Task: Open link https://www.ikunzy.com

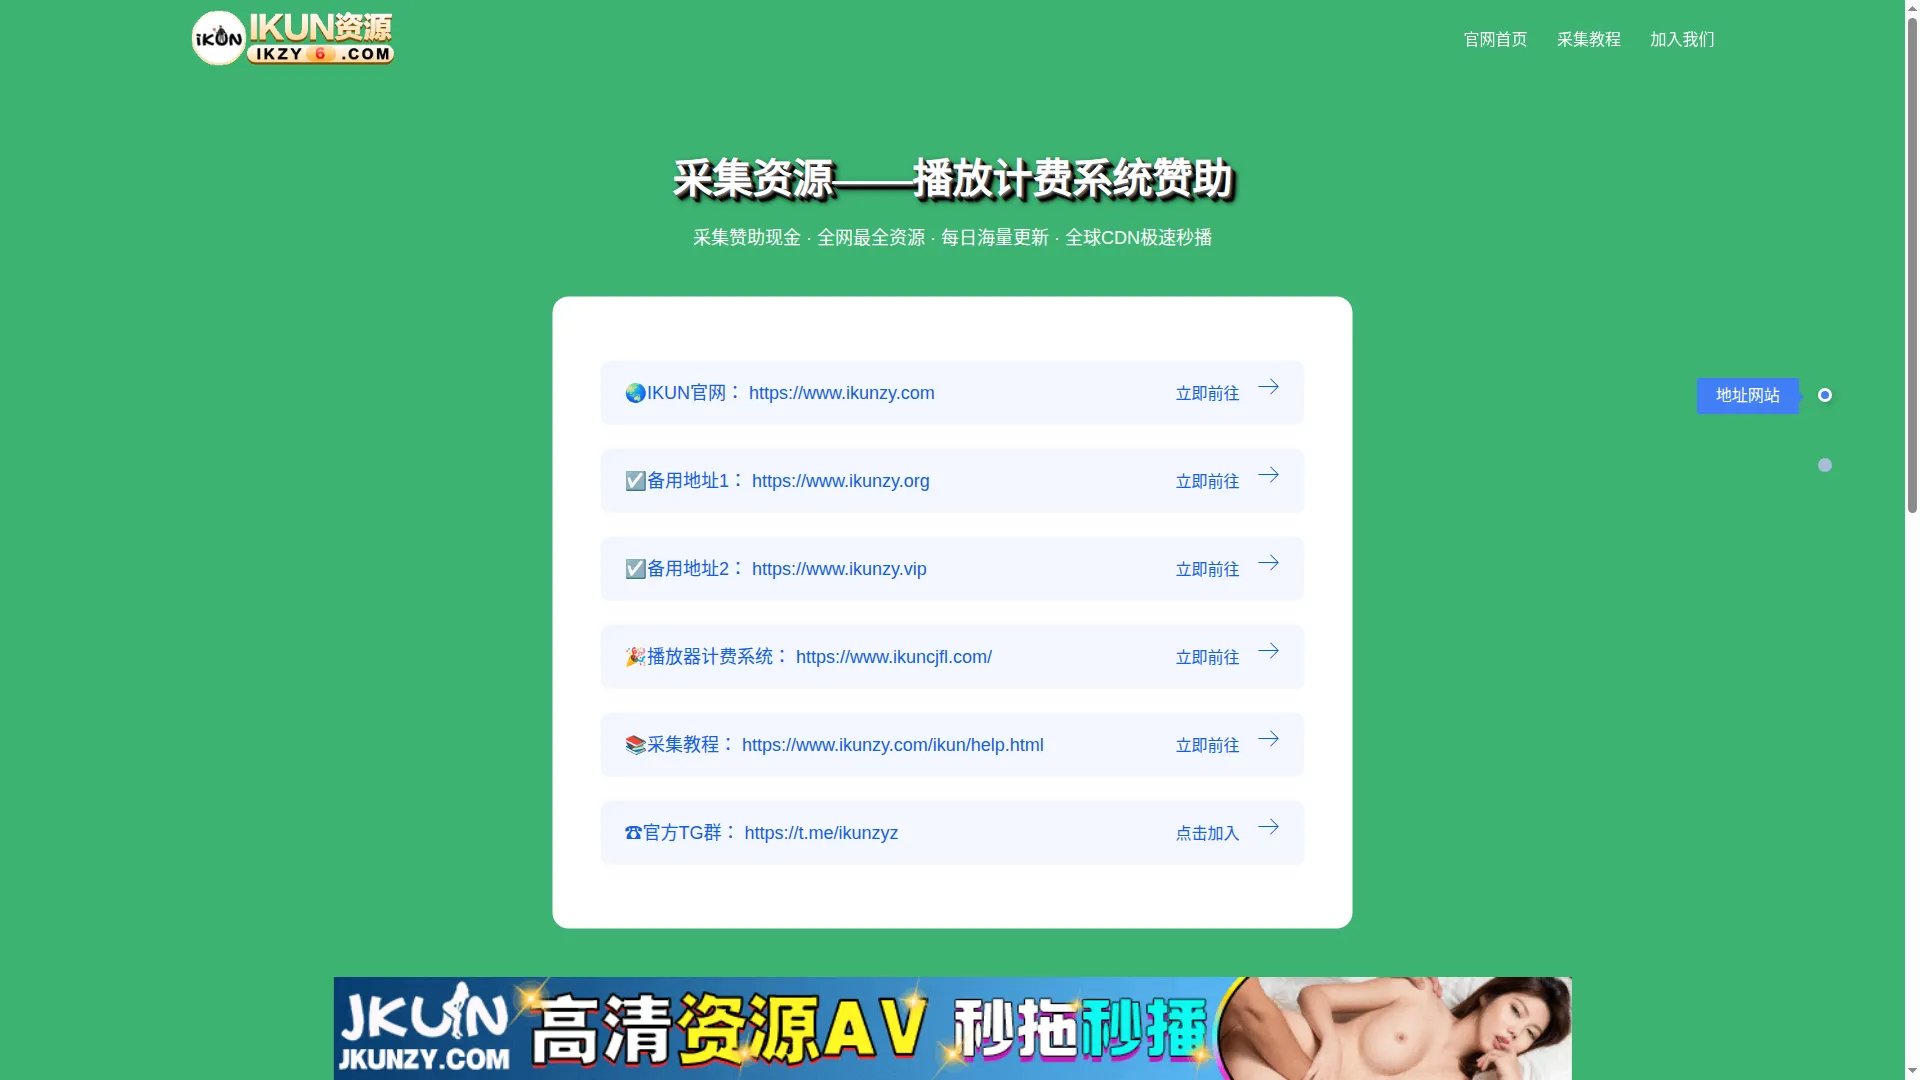Action: click(841, 393)
